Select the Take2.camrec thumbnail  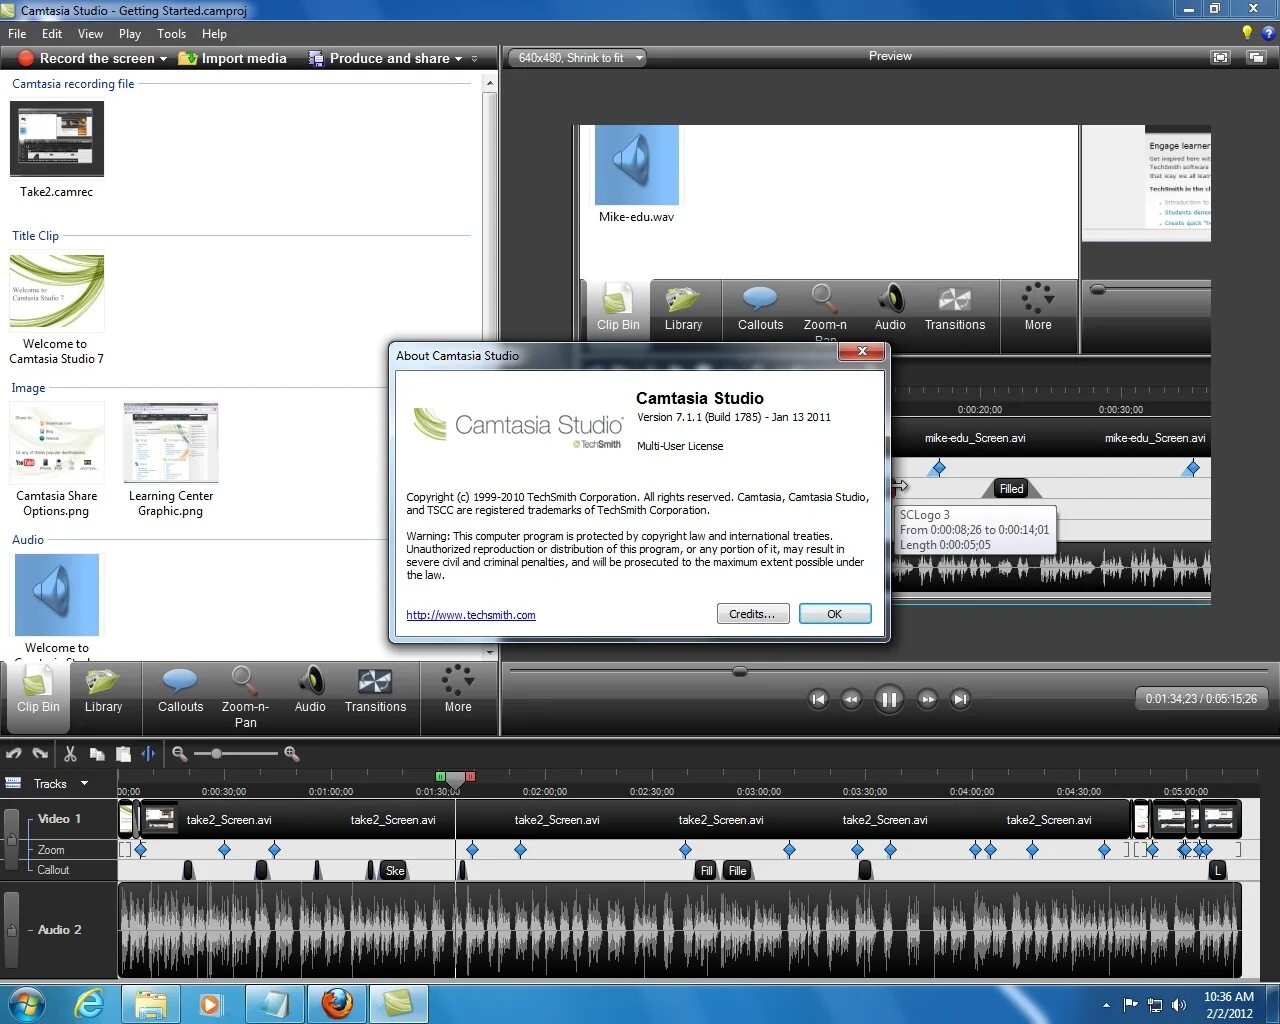pos(56,139)
